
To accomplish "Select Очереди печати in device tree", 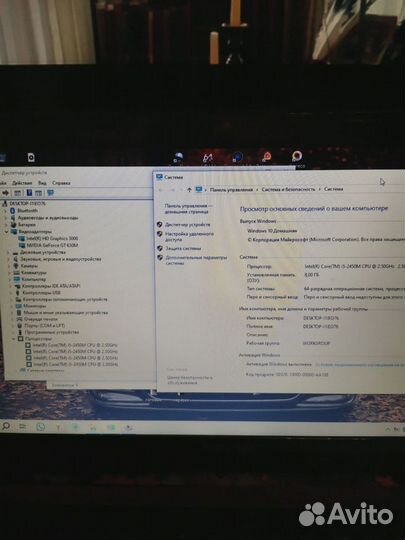I will pos(41,319).
